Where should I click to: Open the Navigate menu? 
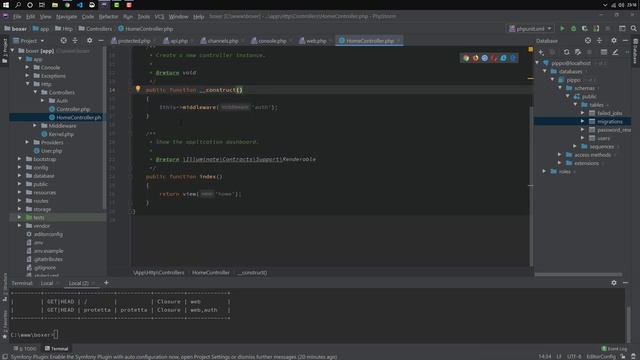(66, 17)
